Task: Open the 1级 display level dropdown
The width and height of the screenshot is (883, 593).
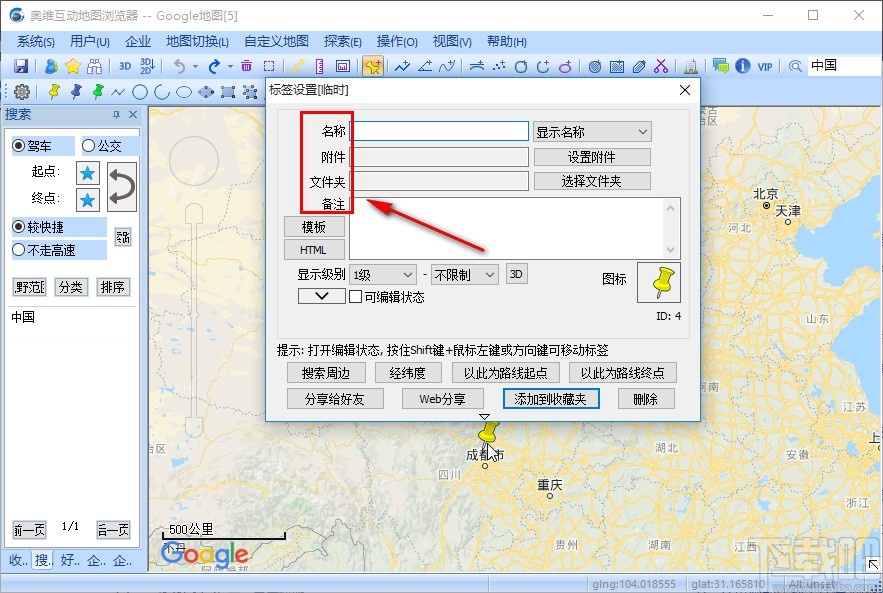Action: (x=383, y=275)
